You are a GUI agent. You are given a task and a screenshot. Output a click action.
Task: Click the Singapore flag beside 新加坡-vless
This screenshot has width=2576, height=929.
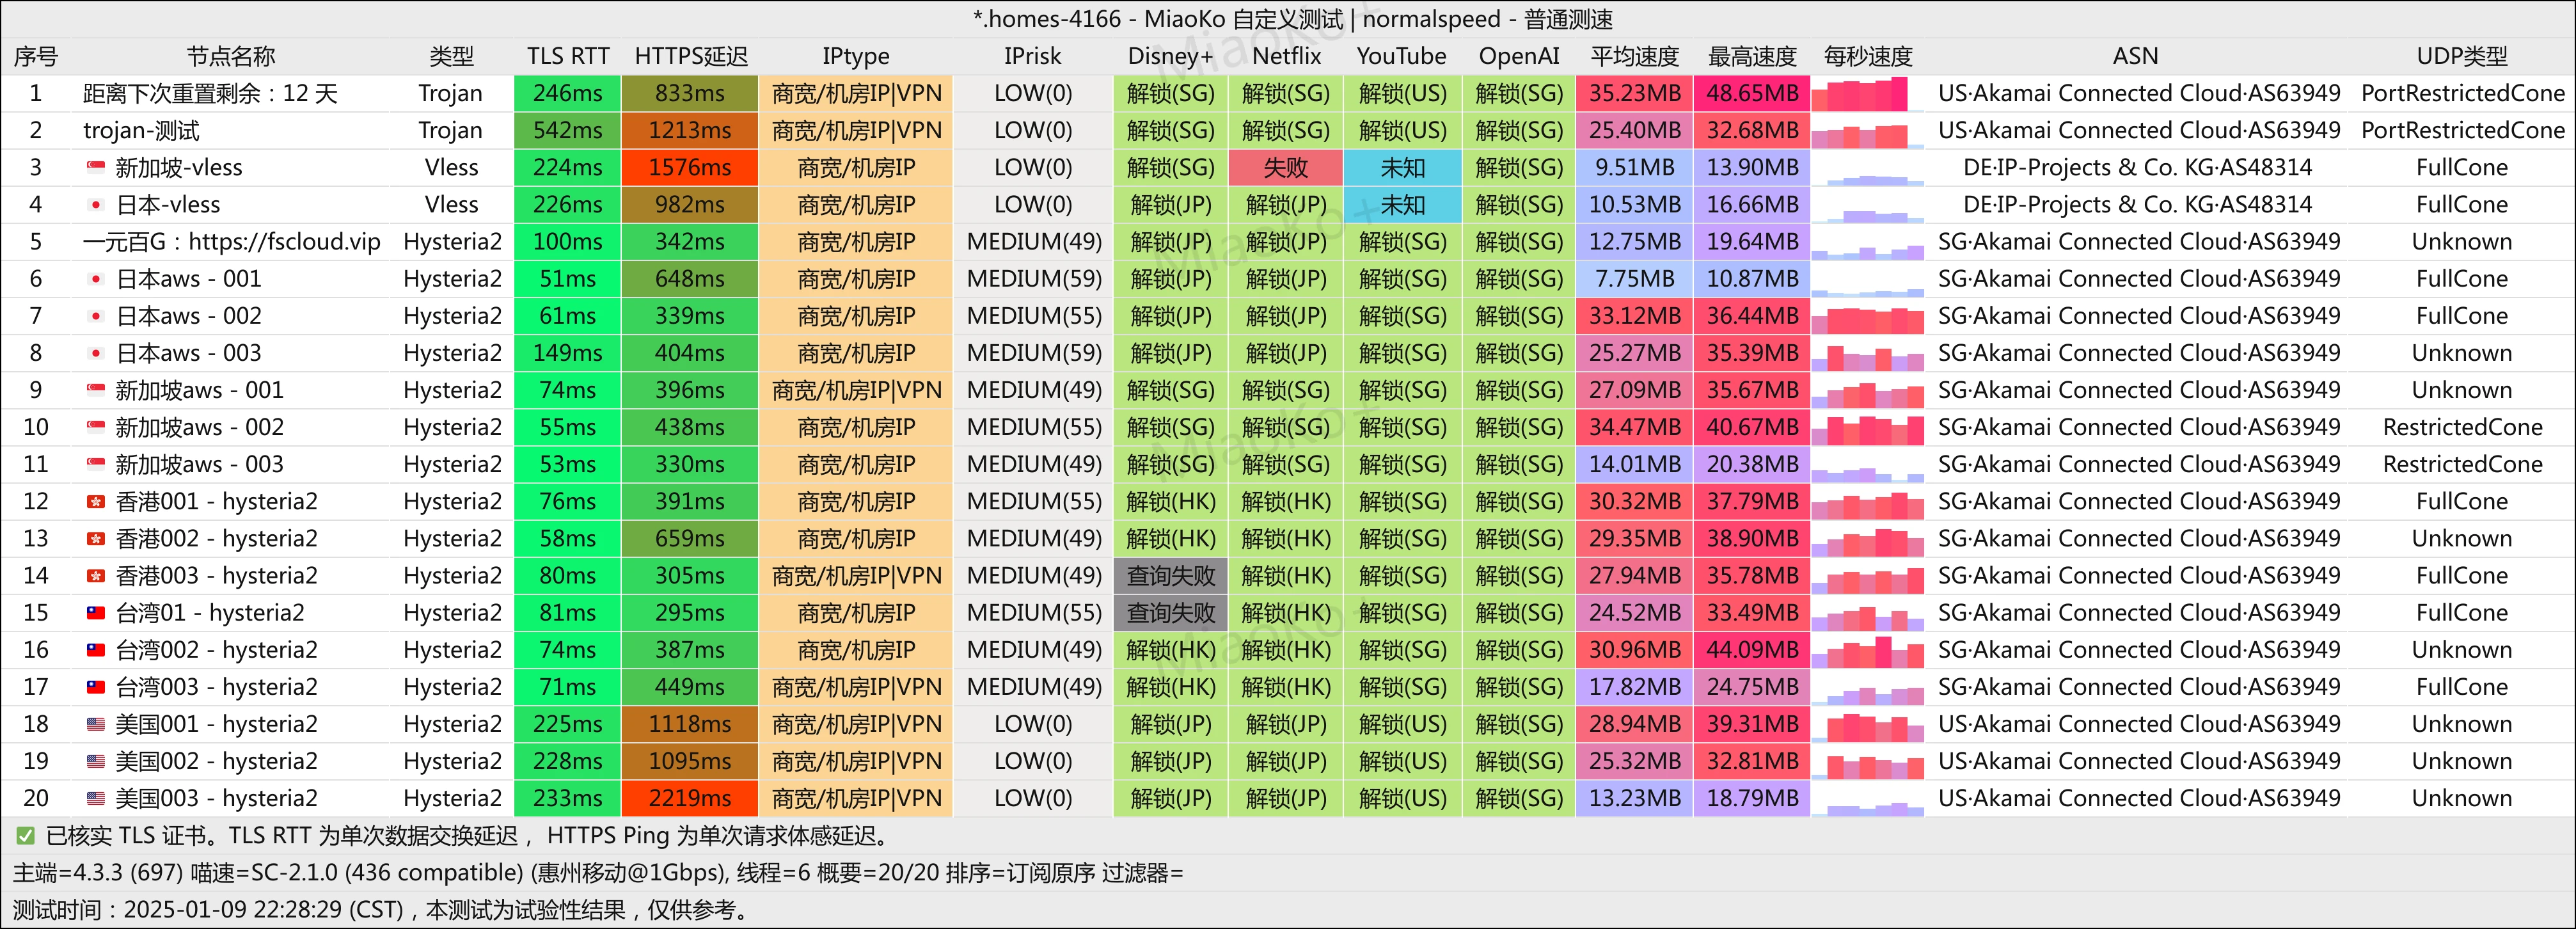click(x=96, y=167)
